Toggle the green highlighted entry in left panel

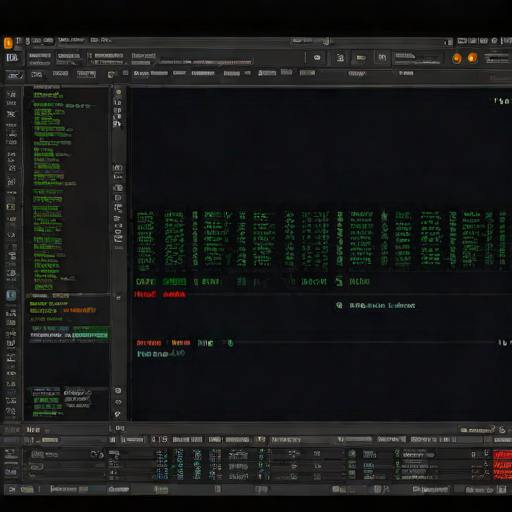pyautogui.click(x=90, y=335)
